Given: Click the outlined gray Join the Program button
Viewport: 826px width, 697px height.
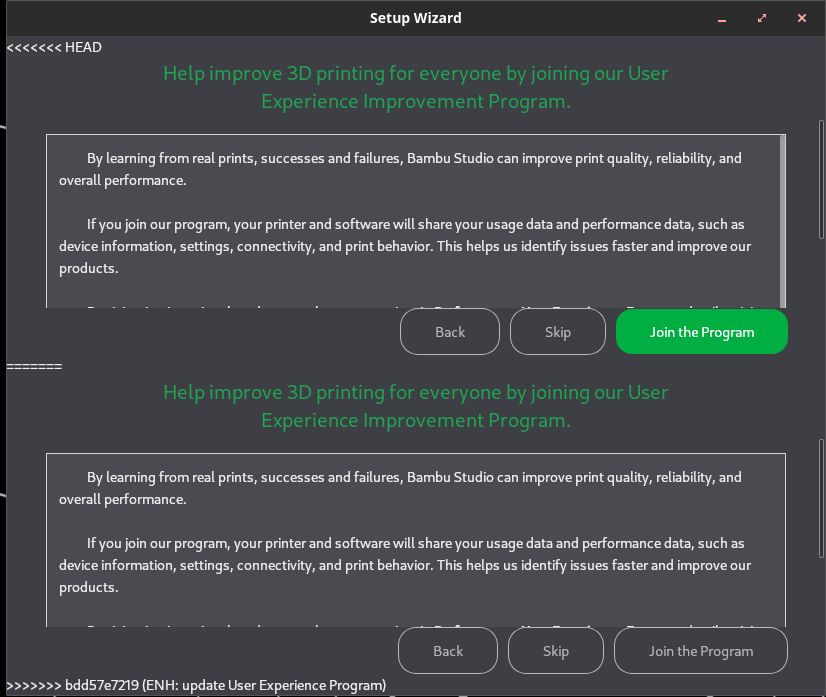Looking at the screenshot, I should pos(700,651).
